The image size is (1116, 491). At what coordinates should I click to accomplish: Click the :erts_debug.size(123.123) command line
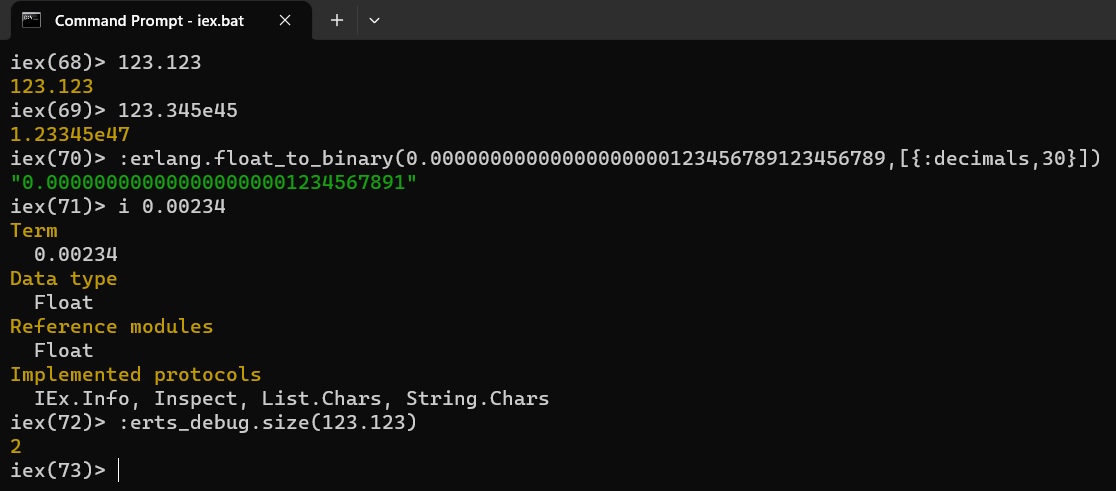pos(213,423)
